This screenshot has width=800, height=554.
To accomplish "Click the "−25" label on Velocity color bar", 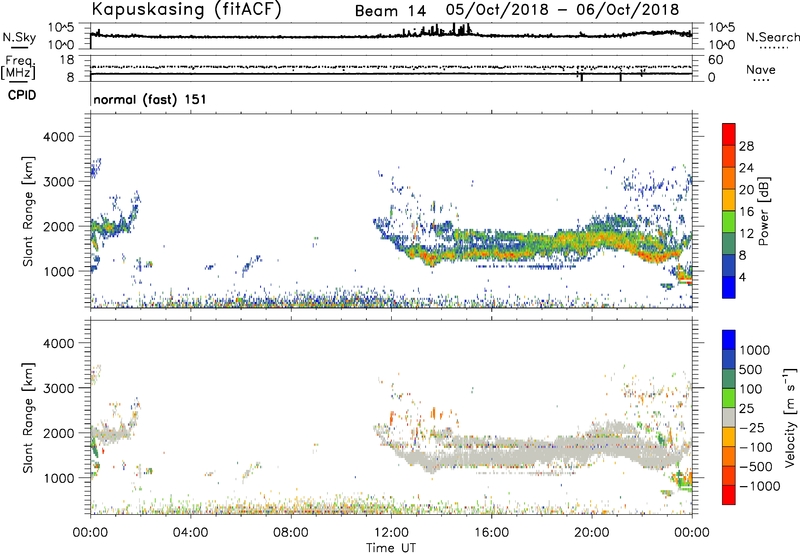I will 755,428.
